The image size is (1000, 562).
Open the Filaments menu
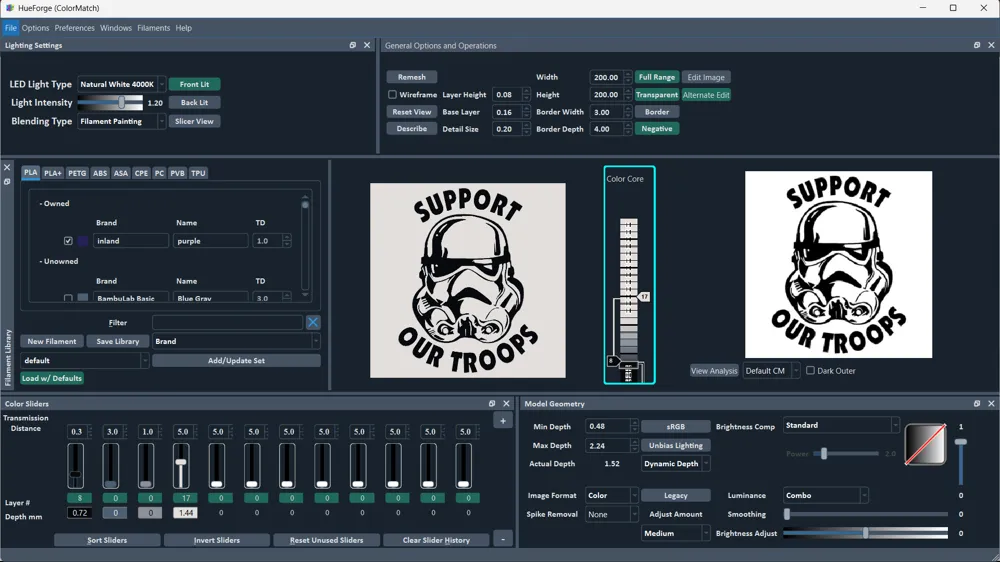154,28
